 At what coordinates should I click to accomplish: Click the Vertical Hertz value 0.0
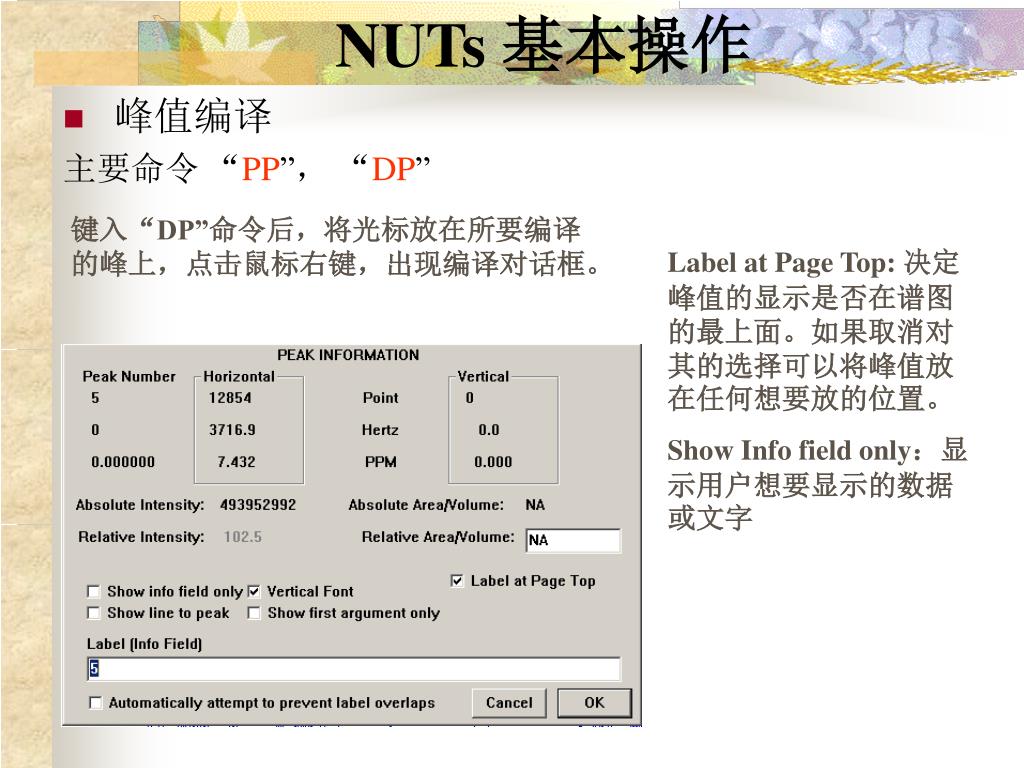(488, 430)
